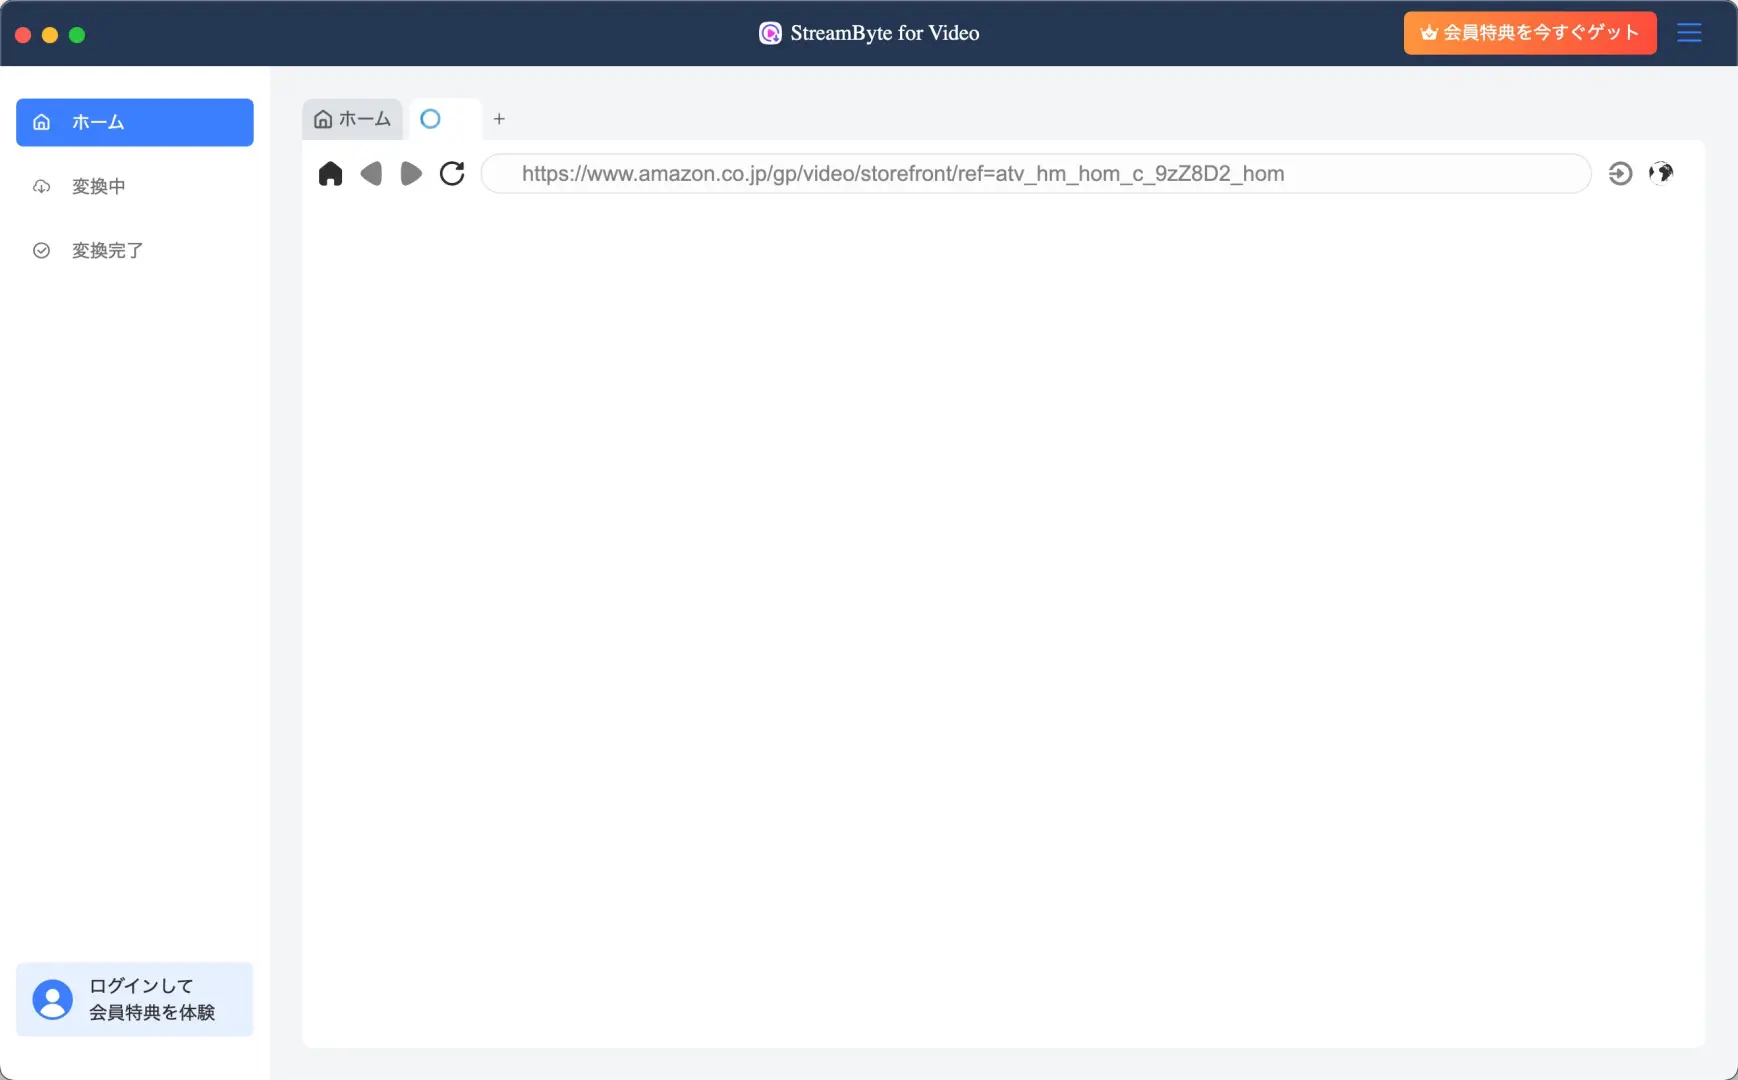Viewport: 1738px width, 1080px height.
Task: Reload the page with refresh icon
Action: pyautogui.click(x=452, y=173)
